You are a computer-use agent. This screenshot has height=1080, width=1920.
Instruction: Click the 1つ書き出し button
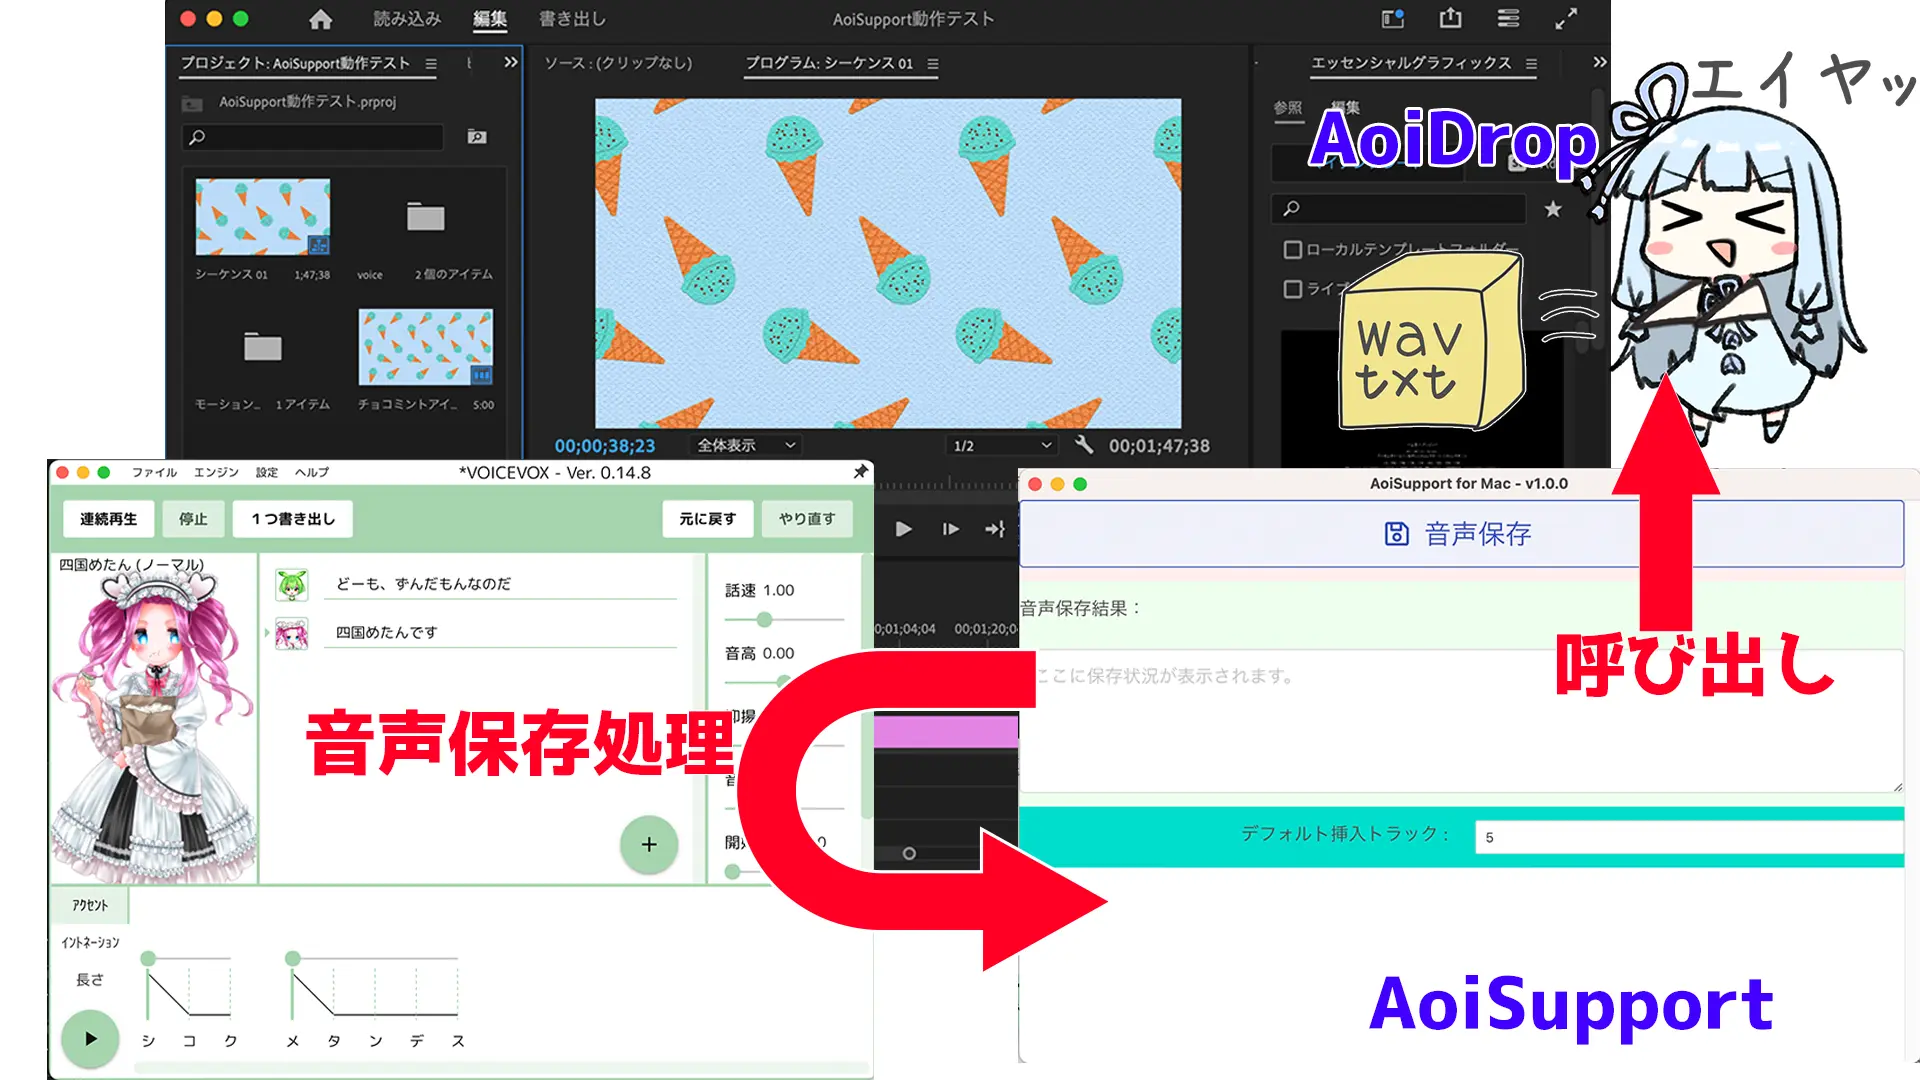tap(292, 519)
